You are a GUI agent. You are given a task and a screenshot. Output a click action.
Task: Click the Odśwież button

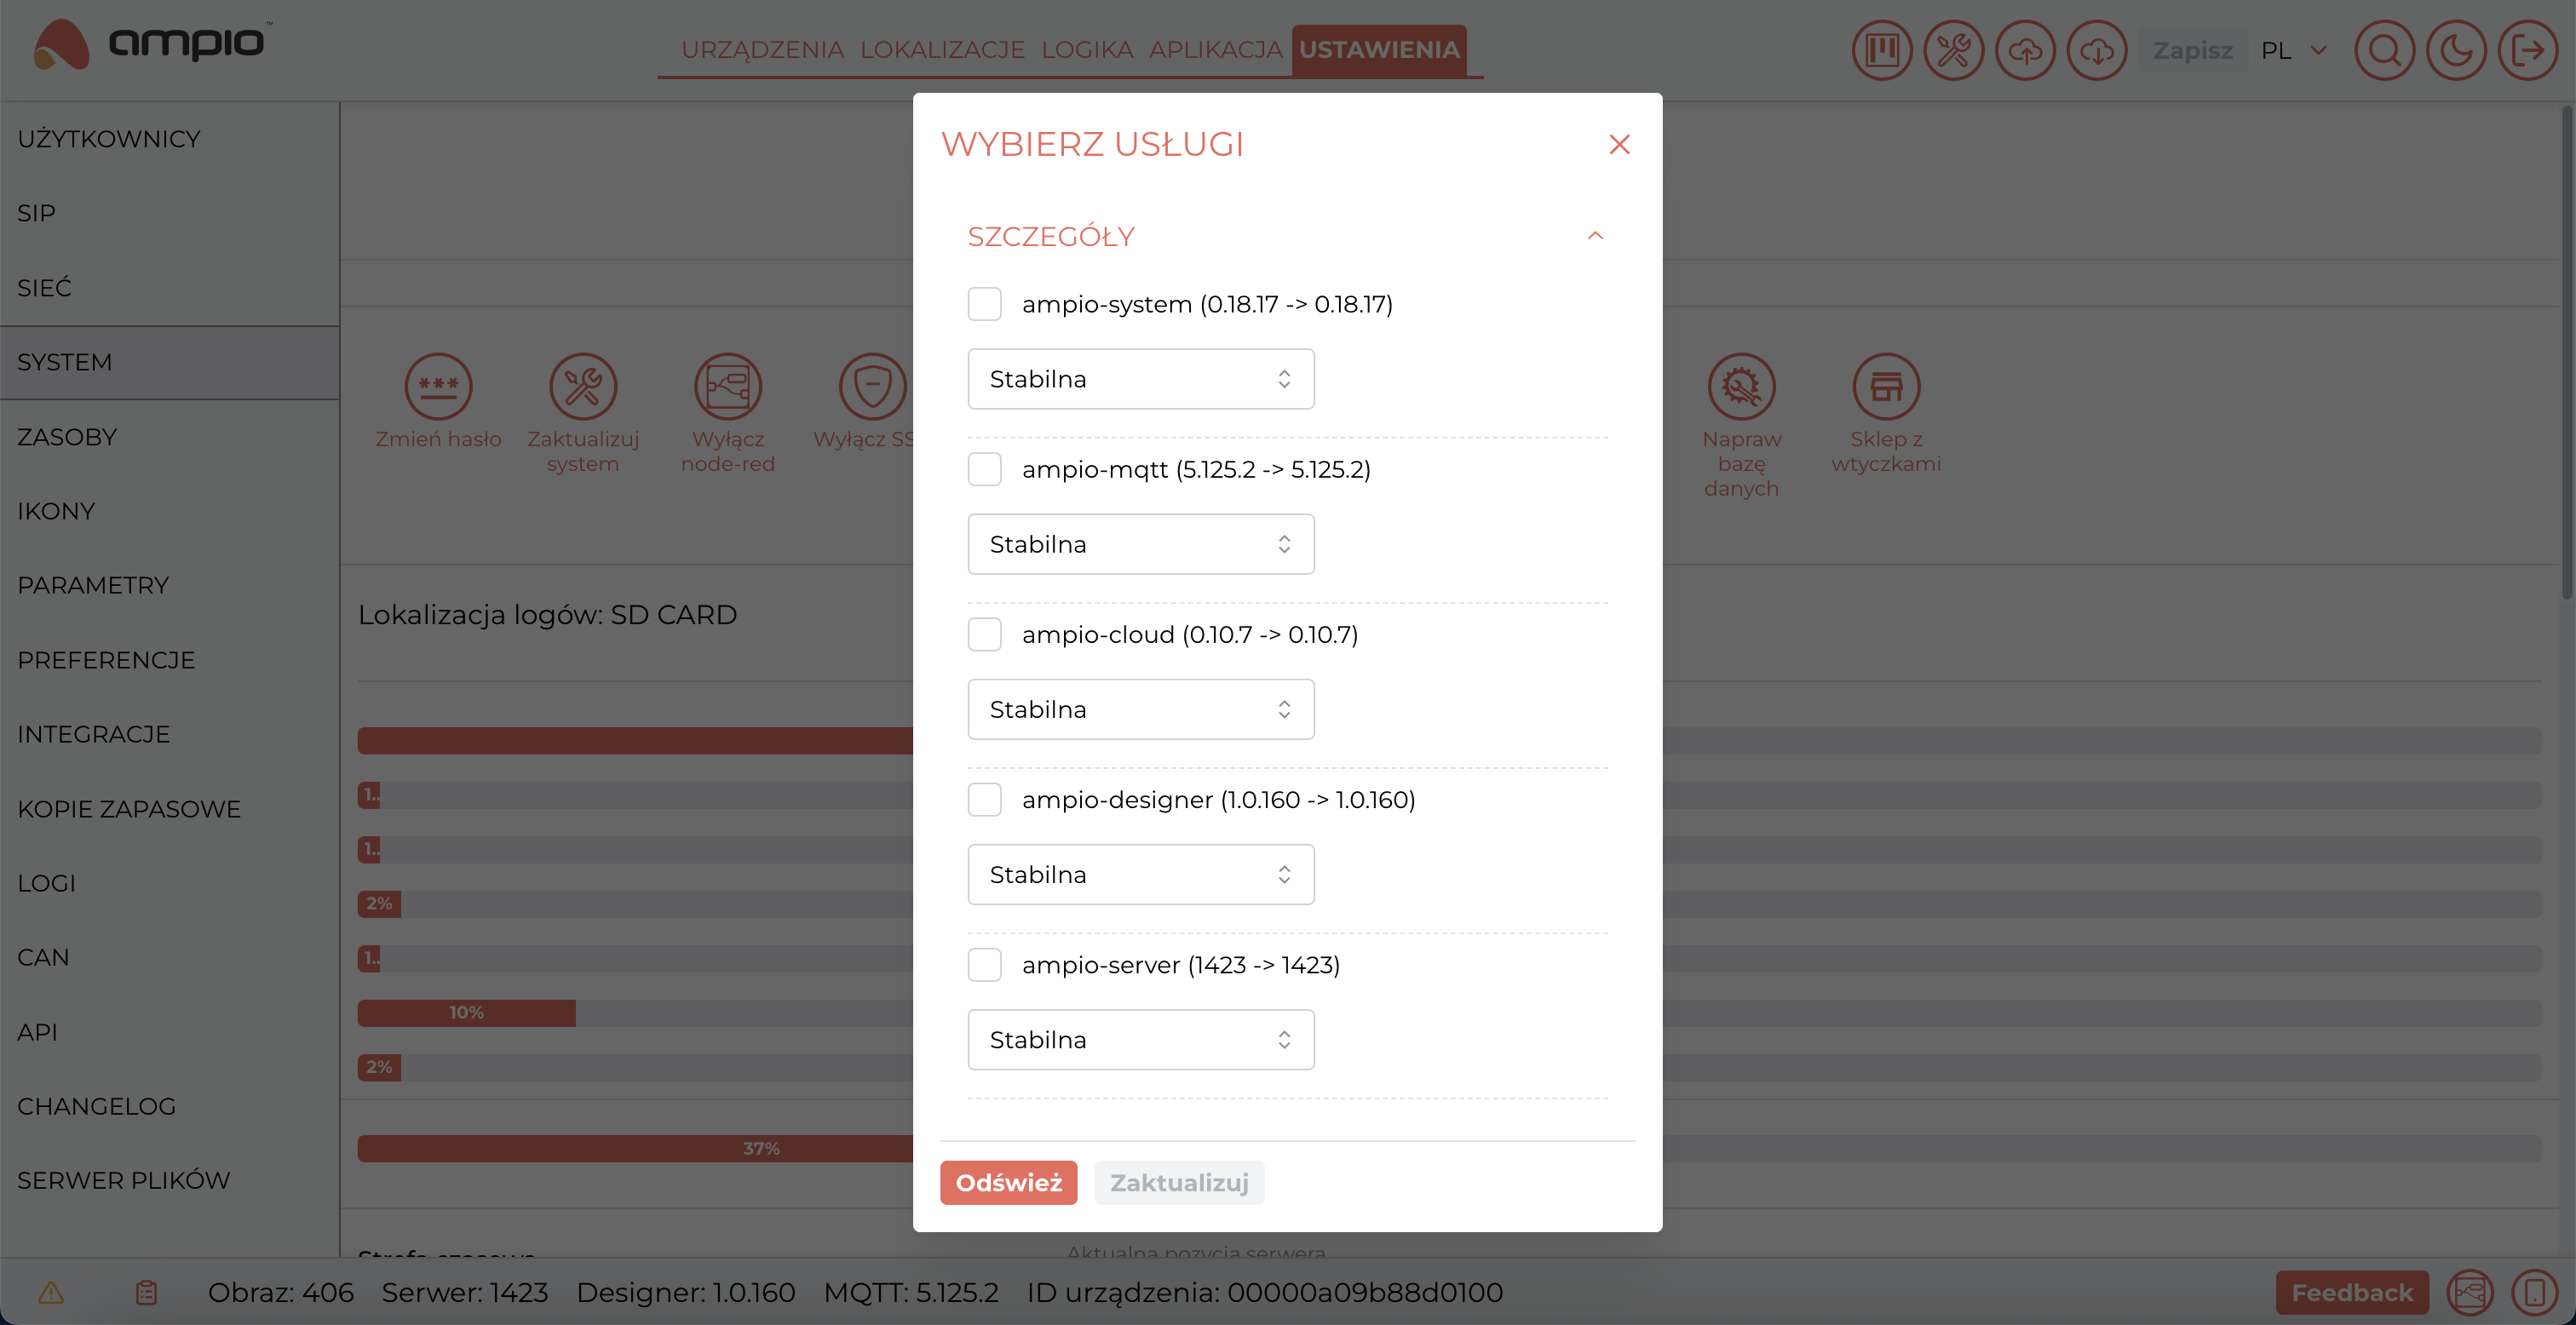coord(1008,1183)
